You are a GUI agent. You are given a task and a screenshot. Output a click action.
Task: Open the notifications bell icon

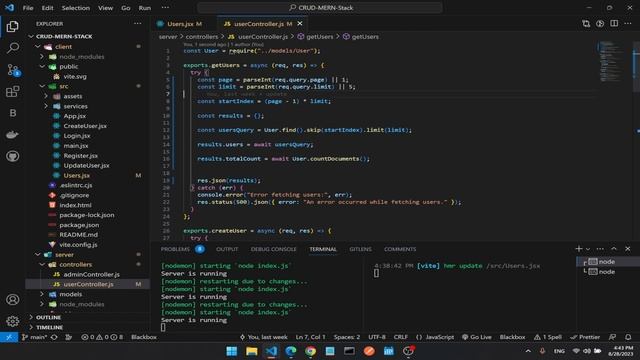[628, 337]
